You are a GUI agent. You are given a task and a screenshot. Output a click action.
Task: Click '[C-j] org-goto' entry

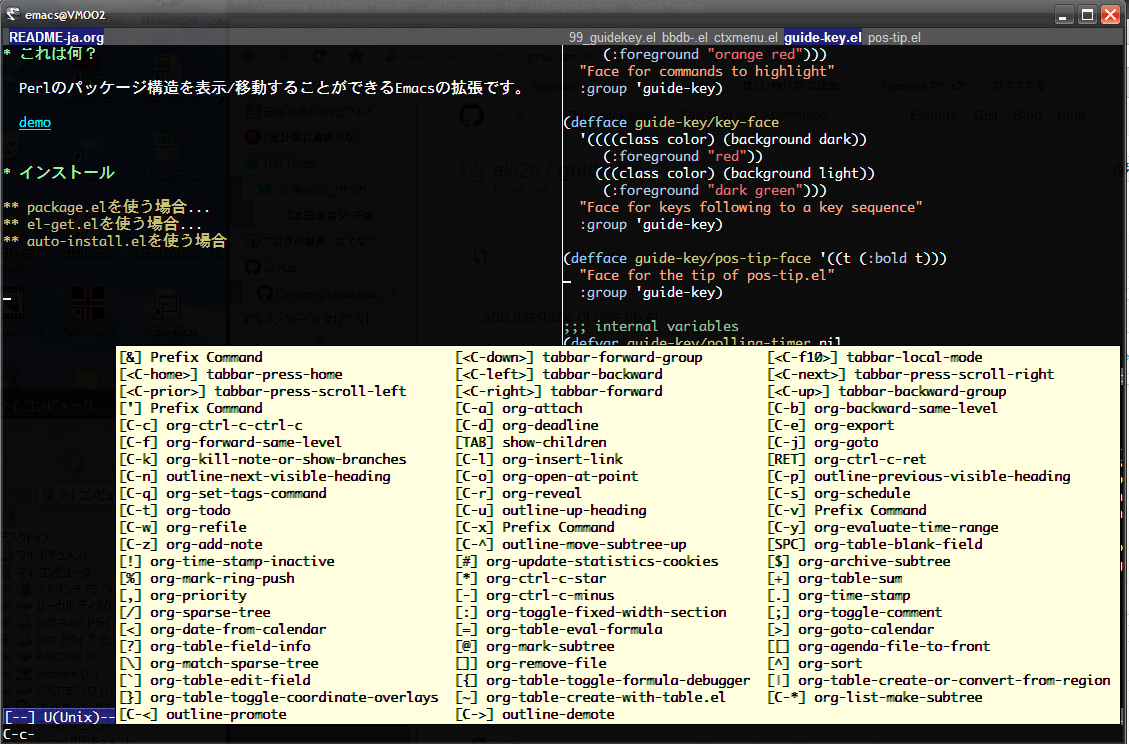tap(822, 442)
